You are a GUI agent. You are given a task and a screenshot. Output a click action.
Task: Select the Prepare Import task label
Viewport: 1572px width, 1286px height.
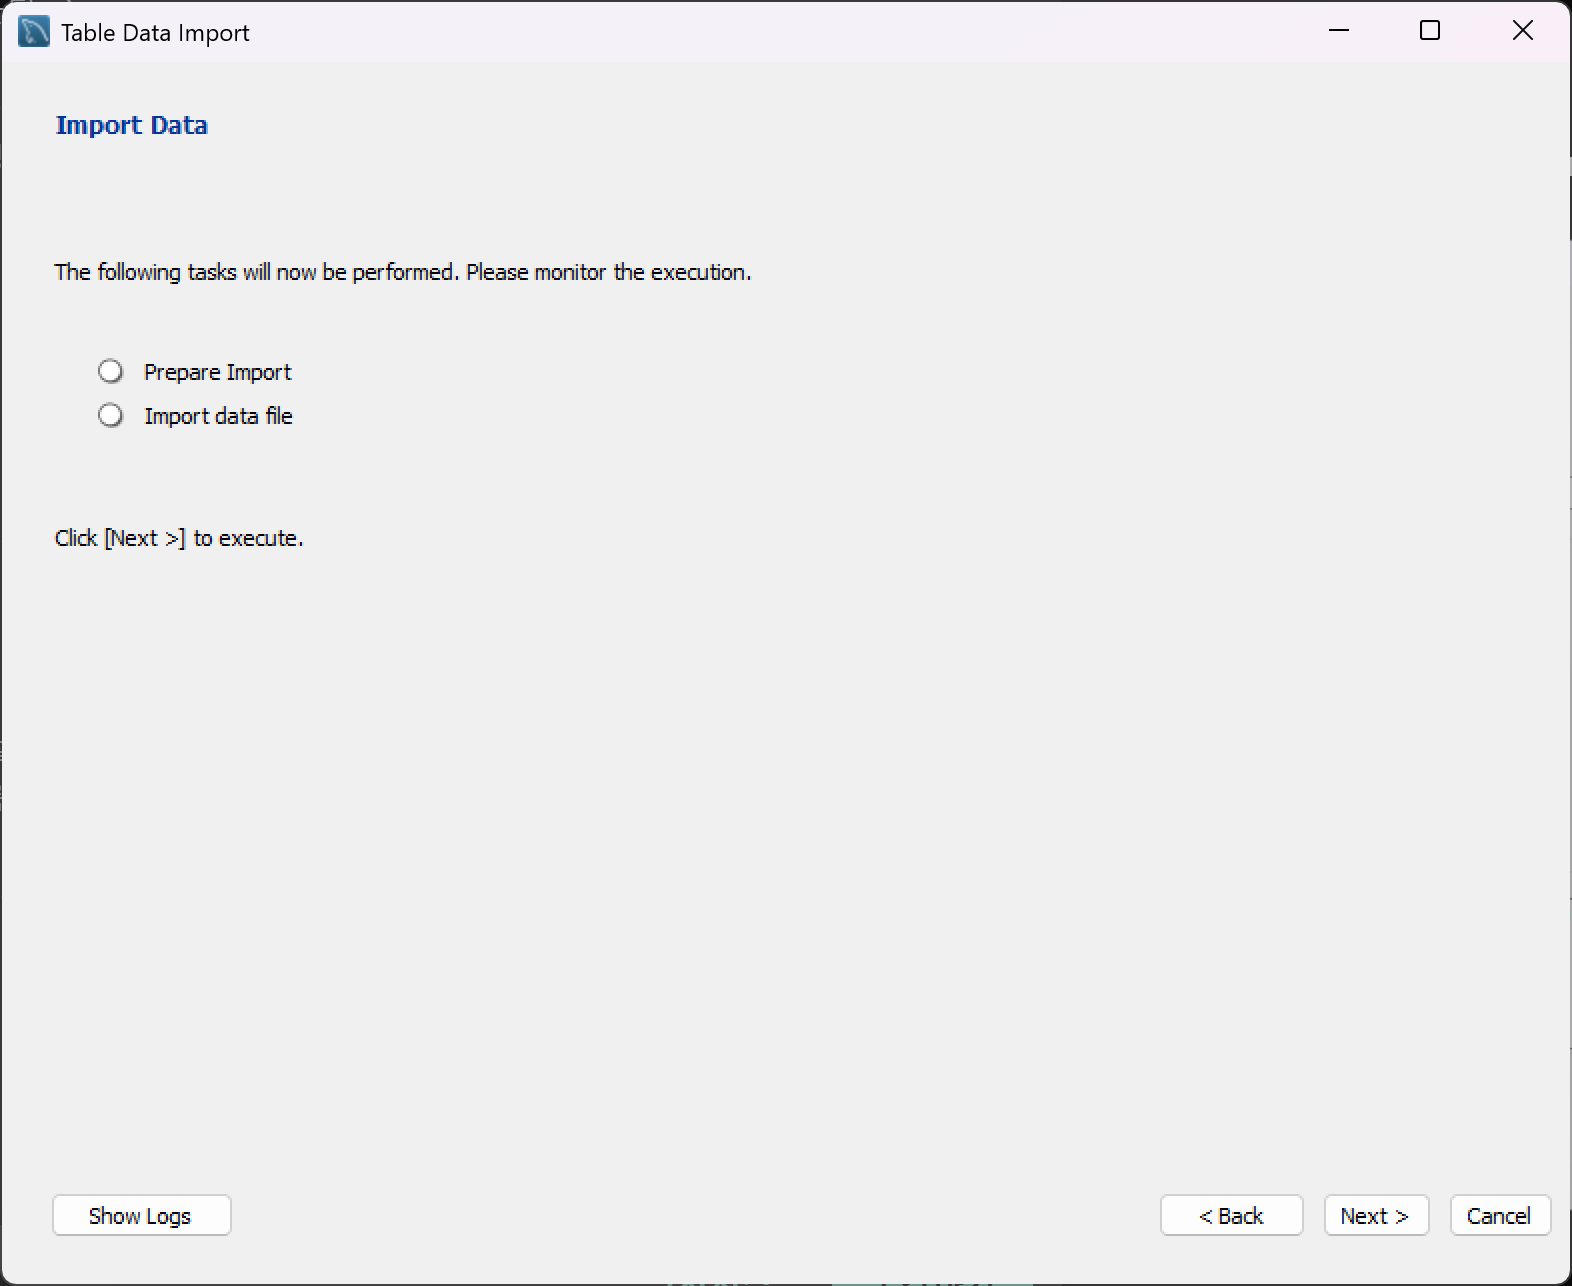point(217,372)
